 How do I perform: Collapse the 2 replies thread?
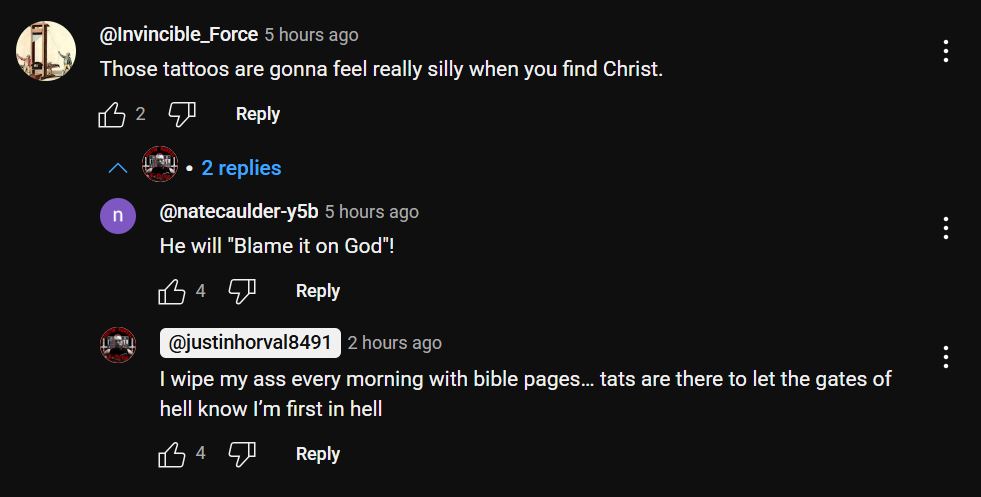pos(195,168)
